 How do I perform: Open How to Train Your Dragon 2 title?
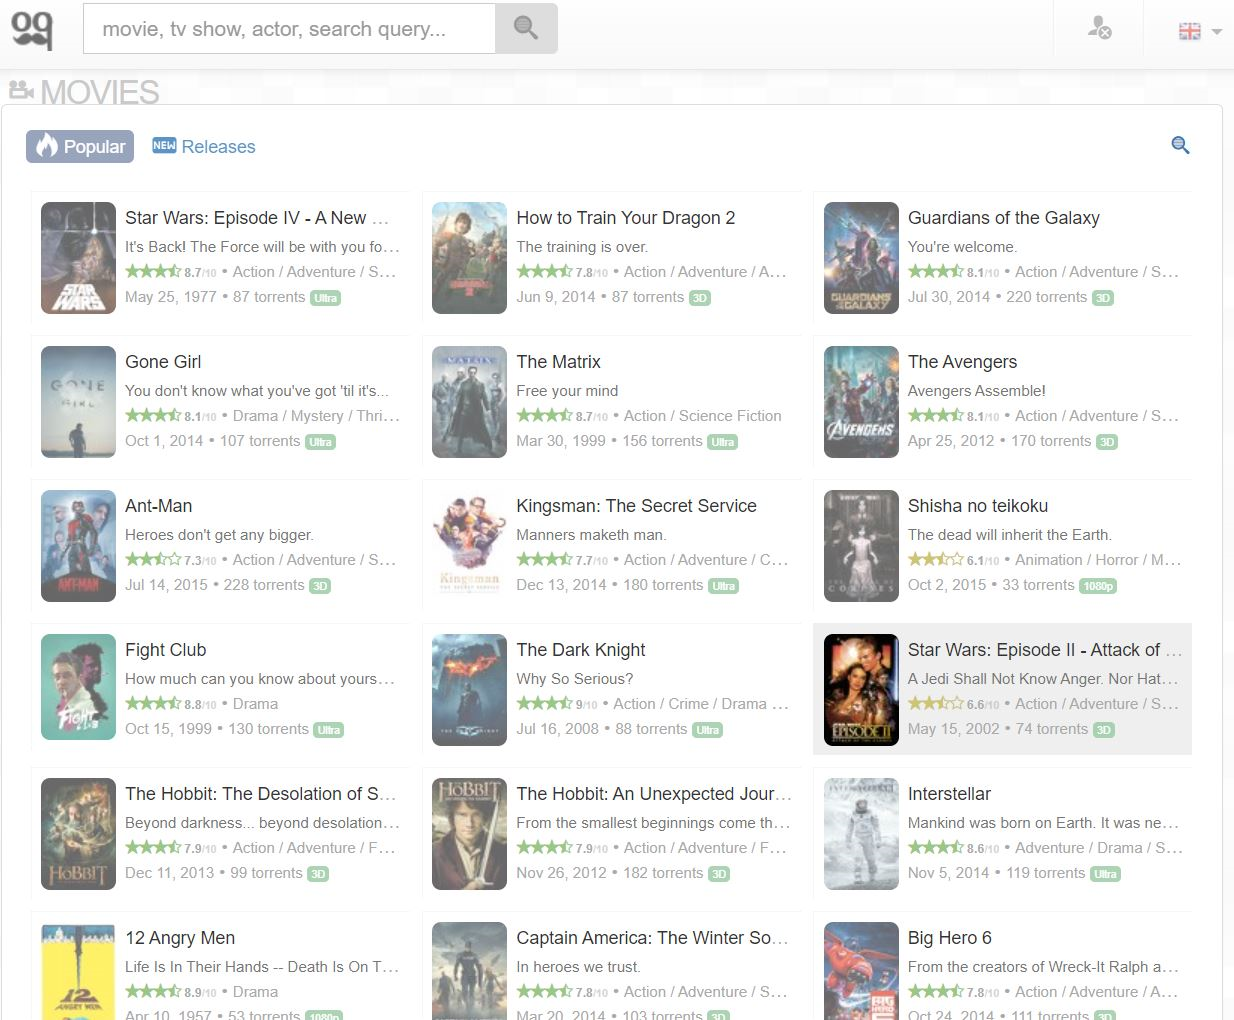pos(626,218)
